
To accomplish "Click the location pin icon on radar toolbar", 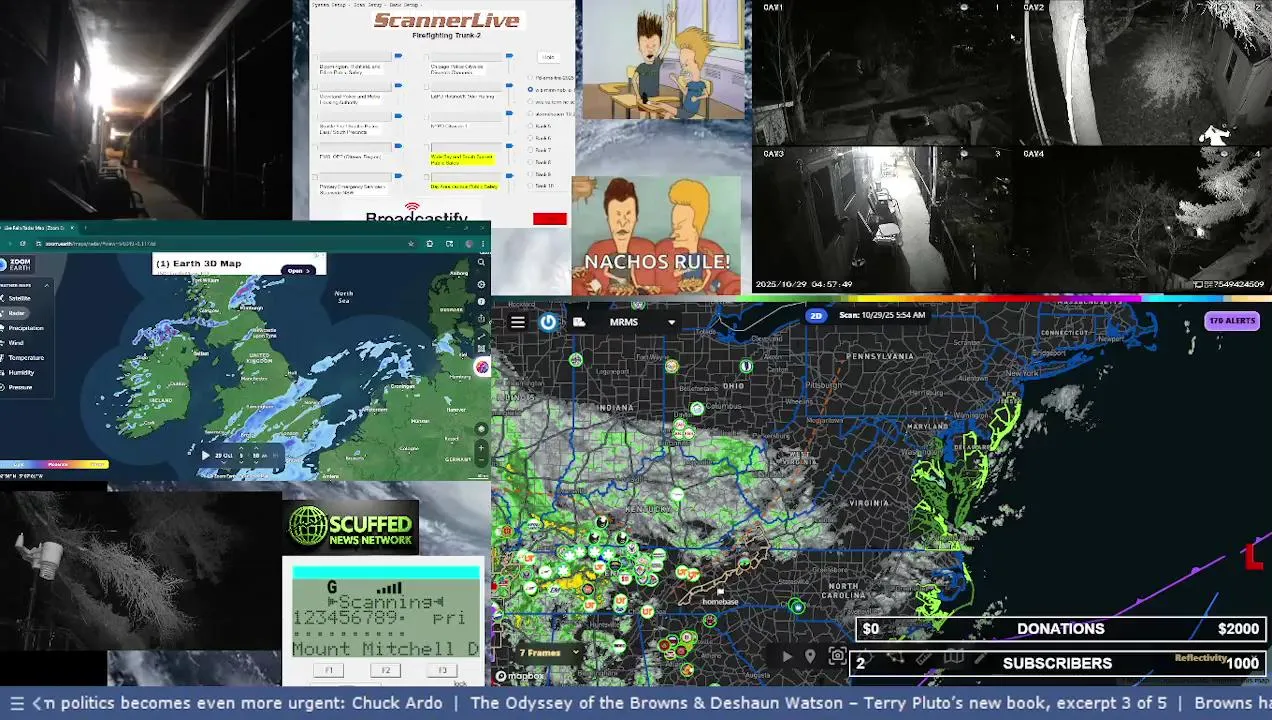I will point(810,656).
